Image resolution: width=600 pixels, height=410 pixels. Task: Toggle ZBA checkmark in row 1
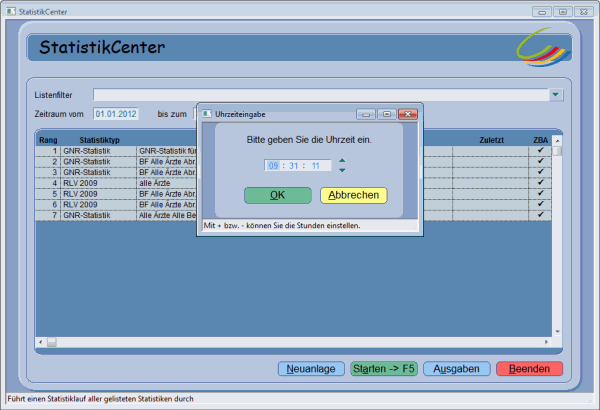click(x=540, y=150)
